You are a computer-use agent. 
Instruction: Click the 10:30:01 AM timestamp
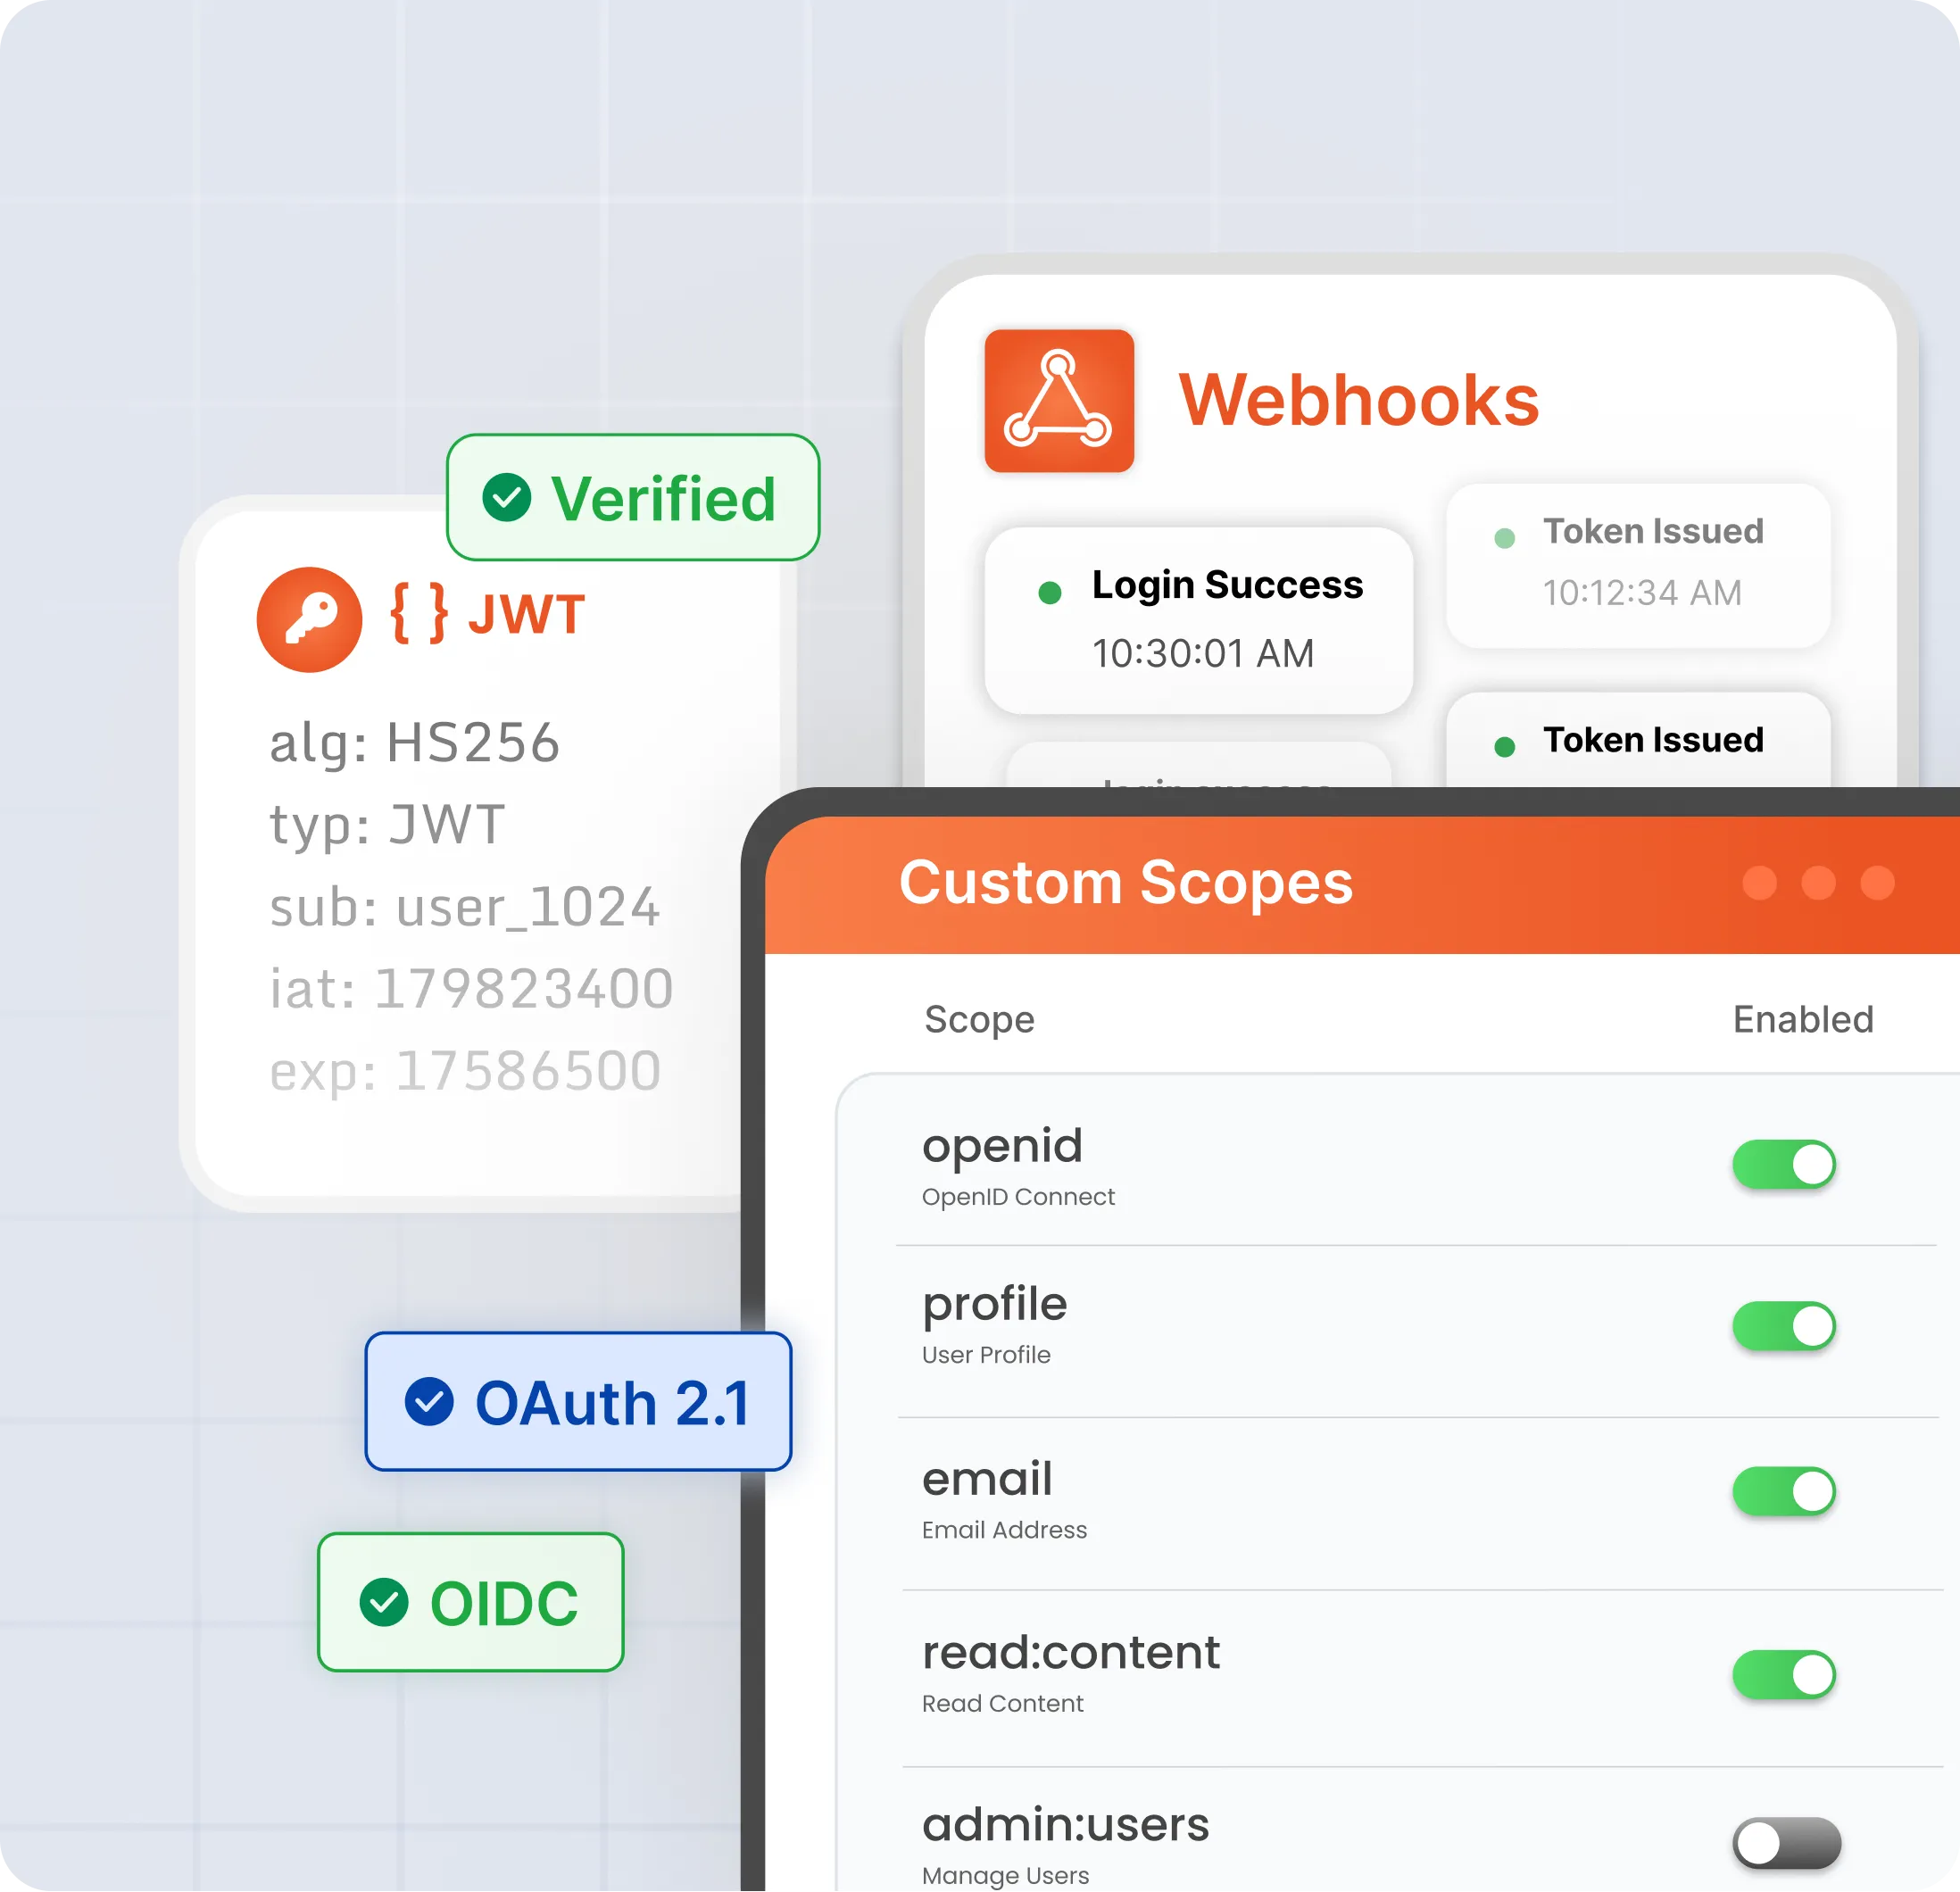[x=1203, y=654]
